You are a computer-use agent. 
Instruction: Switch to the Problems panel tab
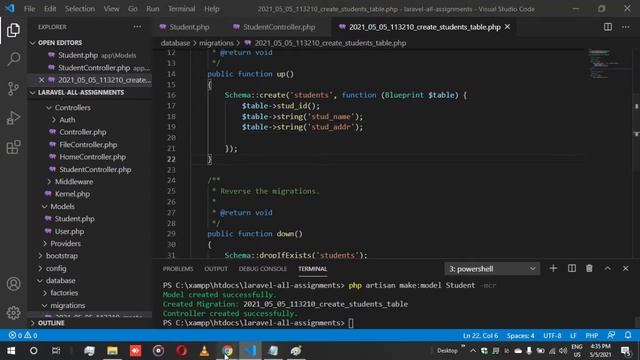(178, 269)
